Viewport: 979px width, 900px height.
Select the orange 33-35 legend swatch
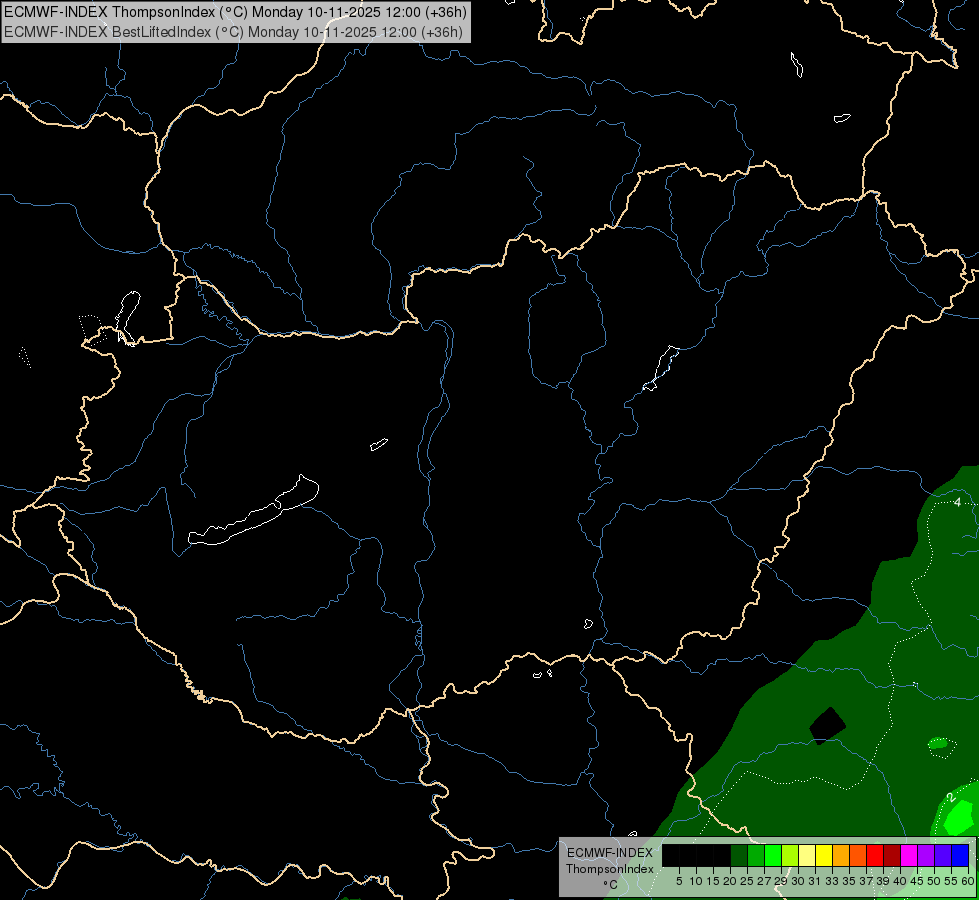click(x=841, y=855)
